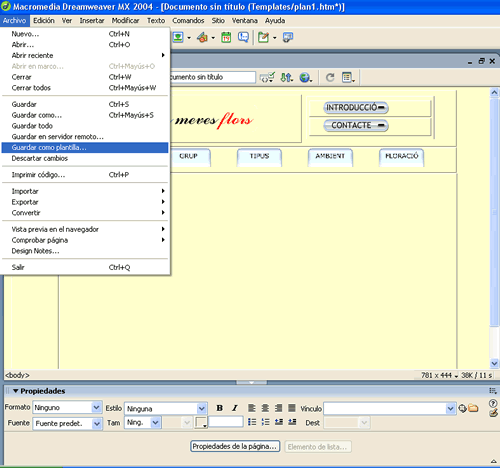Select Nuevo... in the Archivo menu
The image size is (500, 468).
click(x=85, y=34)
